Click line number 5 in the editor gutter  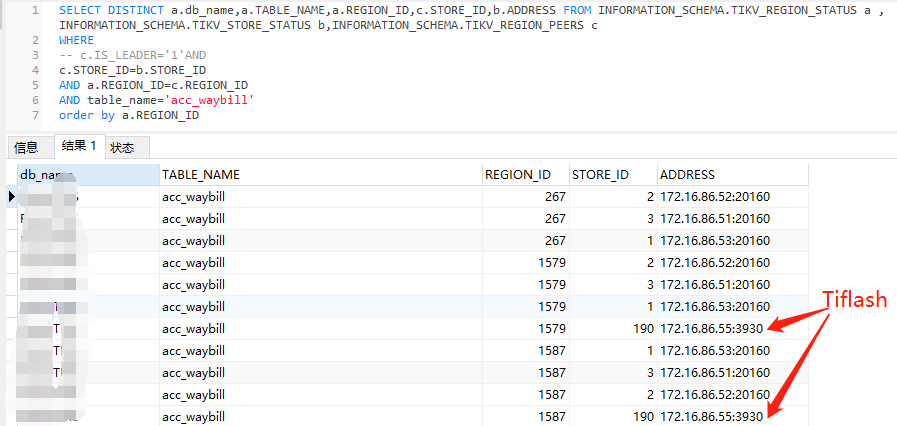[35, 85]
